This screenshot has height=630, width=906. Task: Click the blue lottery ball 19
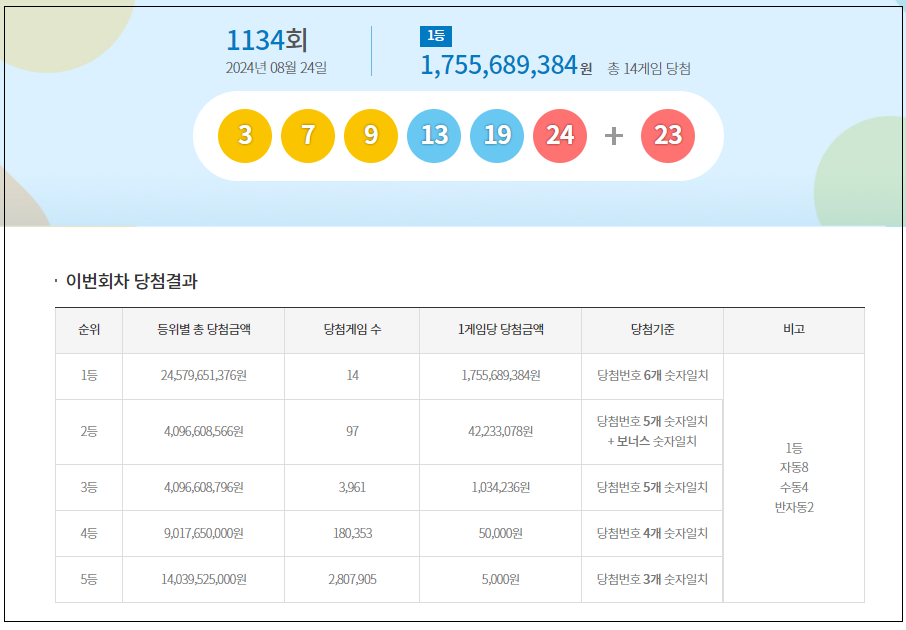pyautogui.click(x=497, y=136)
